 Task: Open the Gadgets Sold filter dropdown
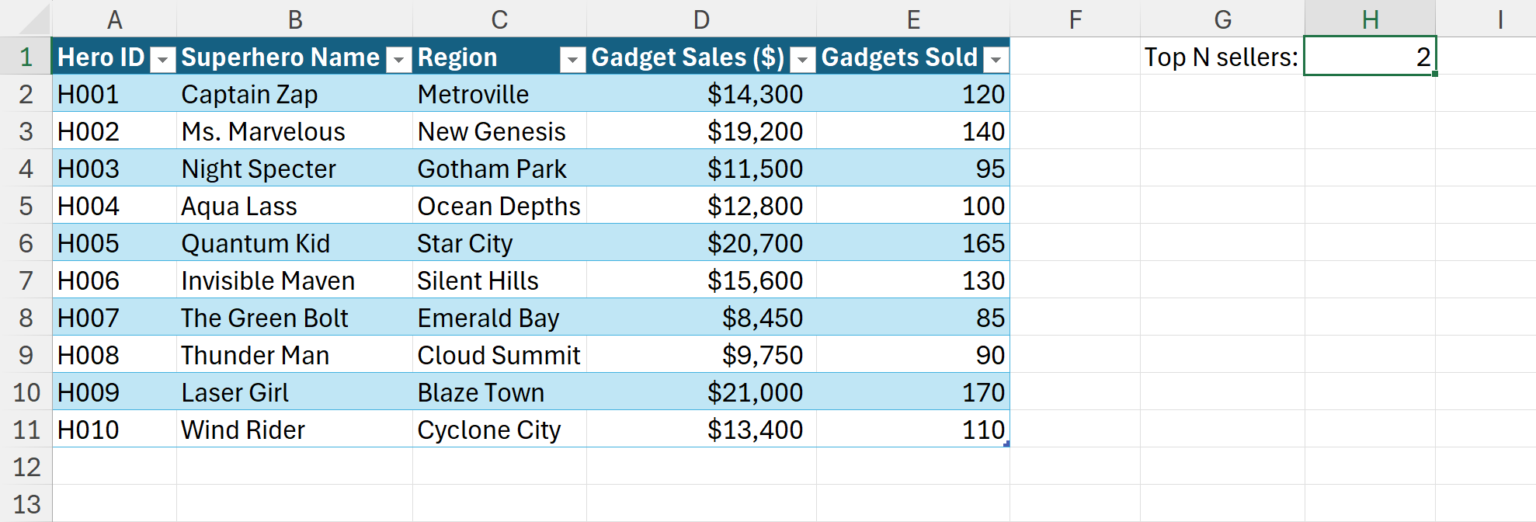[995, 60]
